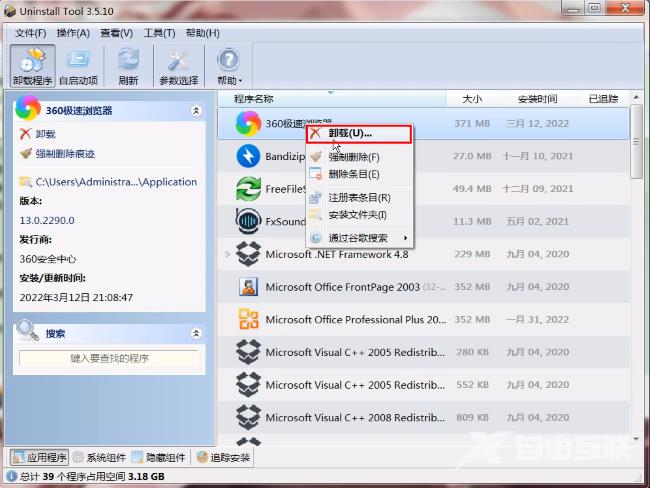Image resolution: width=650 pixels, height=488 pixels.
Task: Click the 键入要查找的程序 search field
Action: click(x=108, y=357)
